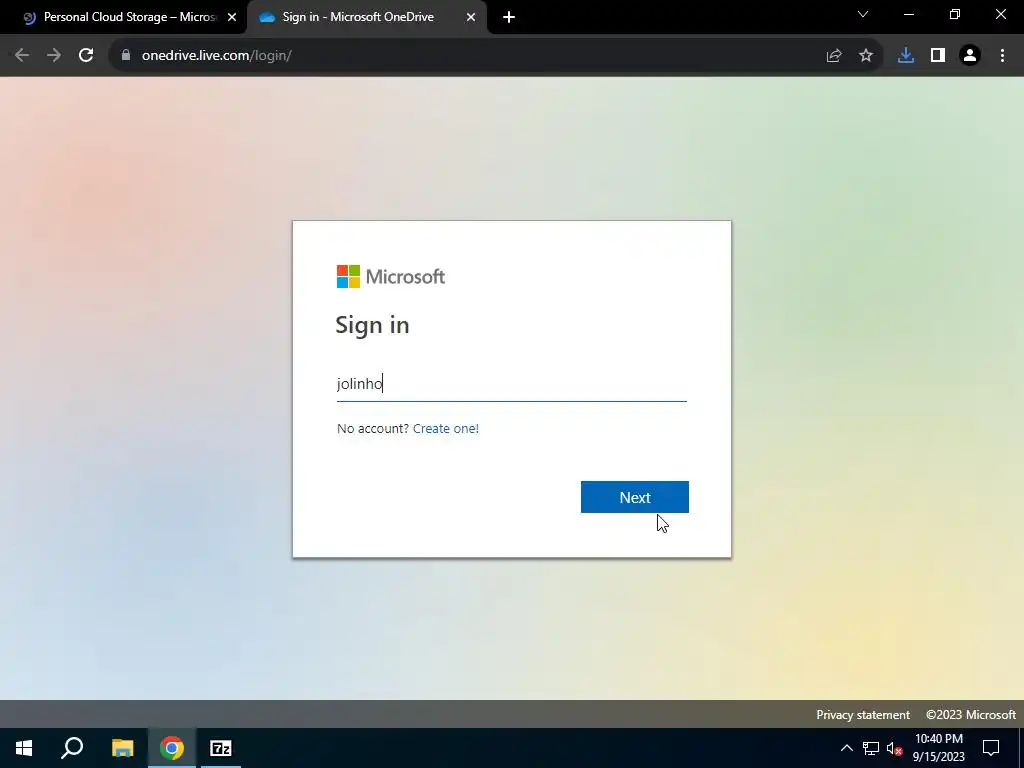1024x768 pixels.
Task: Click the Next button
Action: (x=635, y=497)
